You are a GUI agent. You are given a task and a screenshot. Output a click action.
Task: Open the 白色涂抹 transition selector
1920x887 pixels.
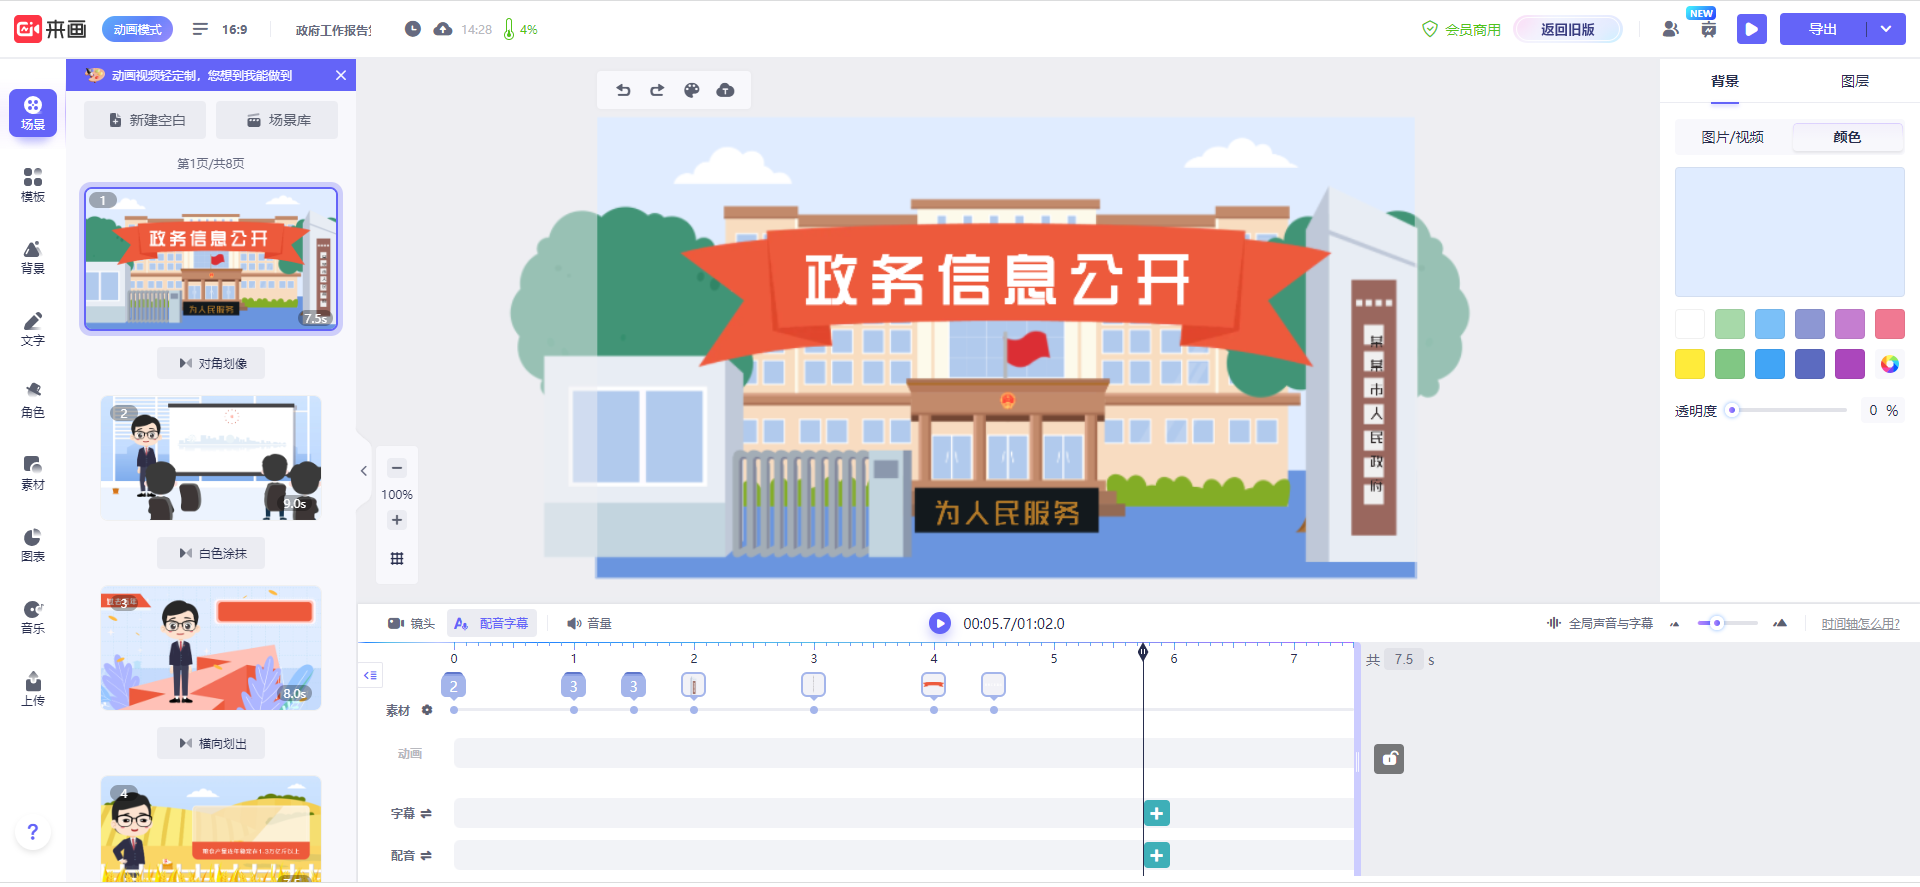pyautogui.click(x=211, y=553)
